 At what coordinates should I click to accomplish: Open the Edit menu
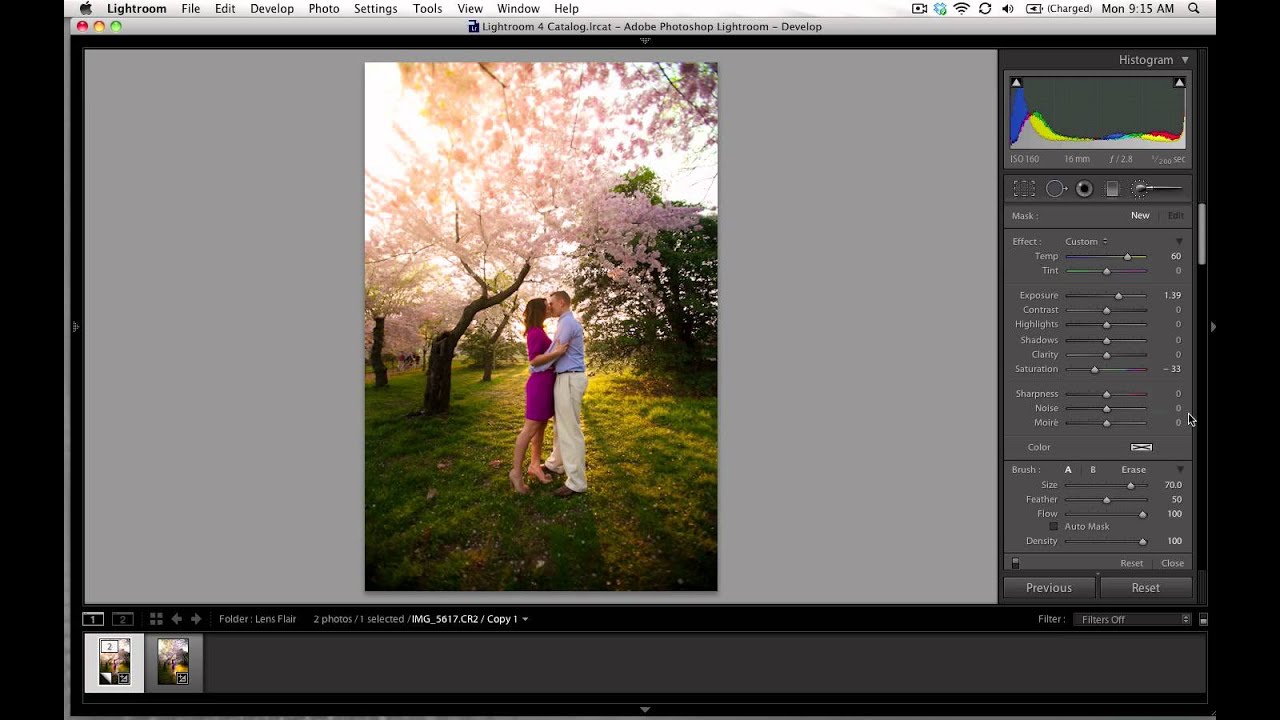point(225,9)
